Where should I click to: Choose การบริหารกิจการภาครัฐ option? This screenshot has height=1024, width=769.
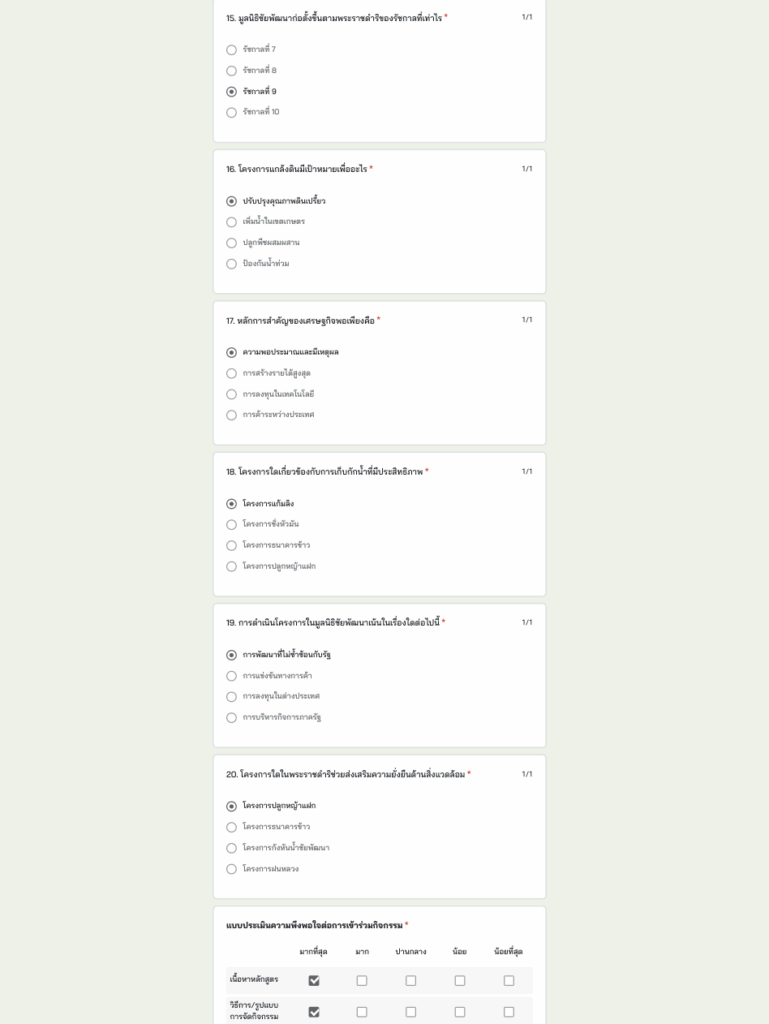coord(232,718)
